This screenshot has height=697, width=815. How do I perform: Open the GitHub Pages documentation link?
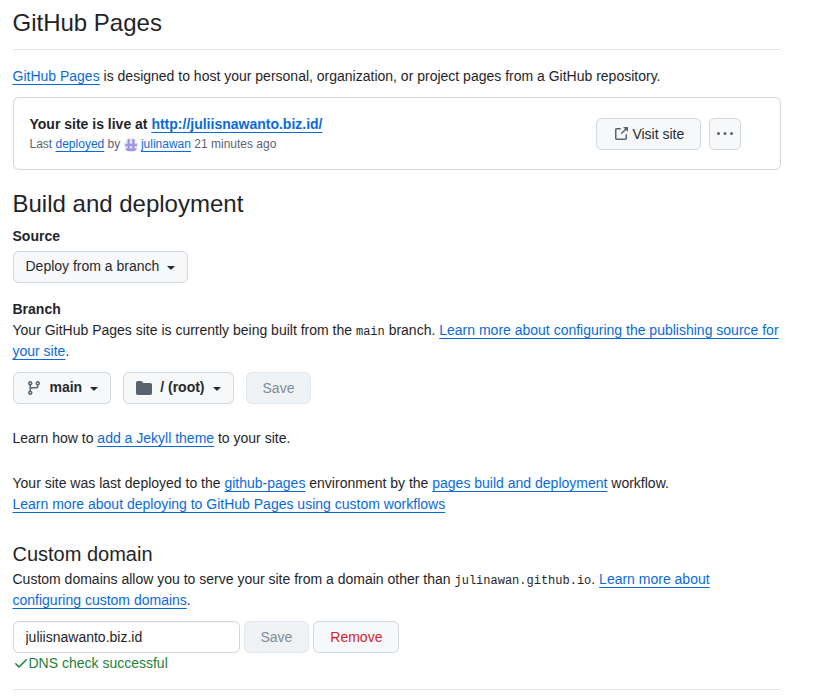pos(56,76)
